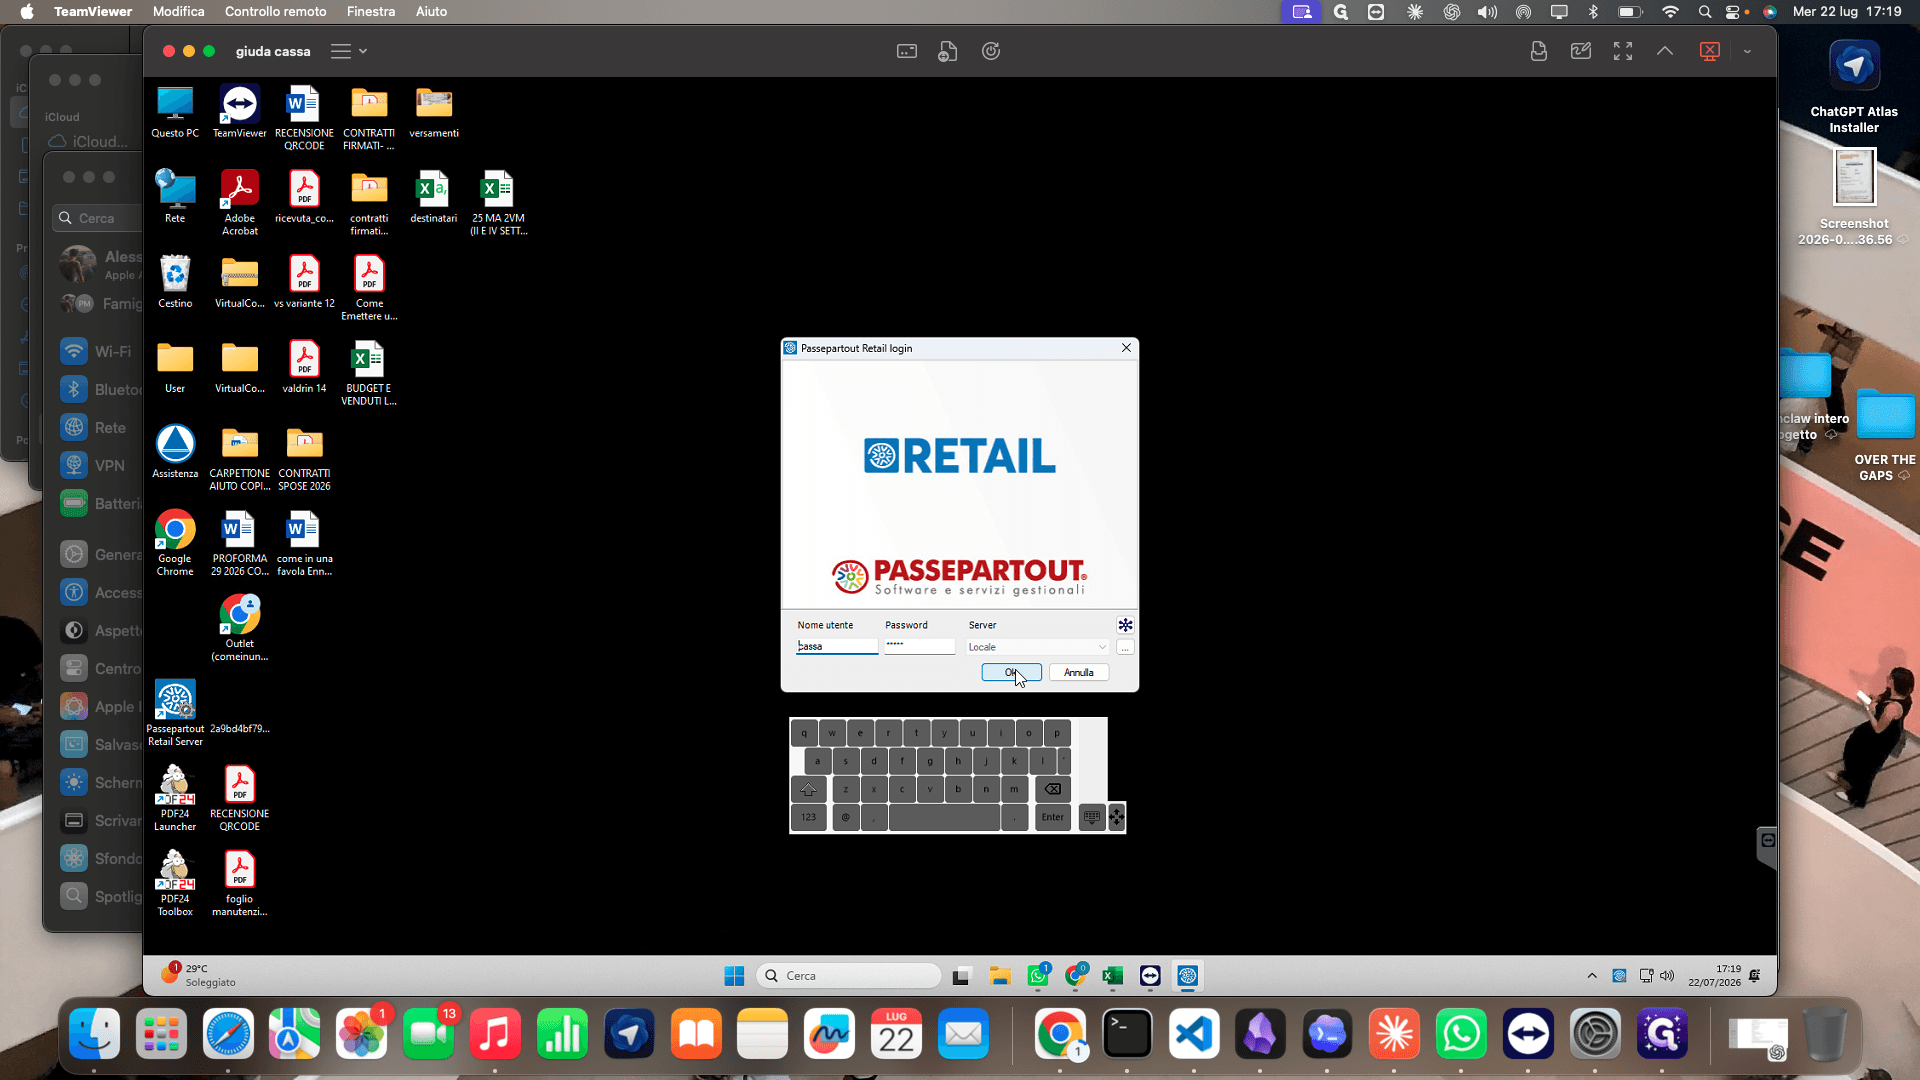Click the Passepartout Retail taskbar icon

point(1188,976)
